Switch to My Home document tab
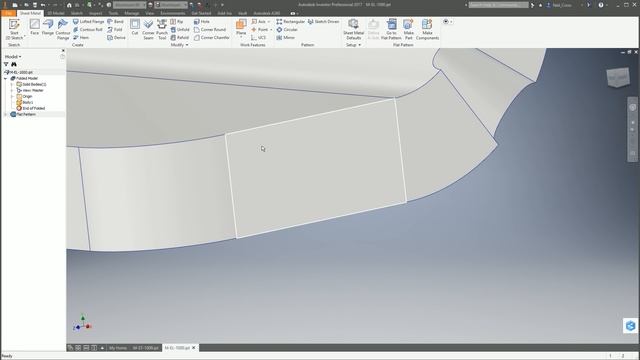 pos(118,348)
